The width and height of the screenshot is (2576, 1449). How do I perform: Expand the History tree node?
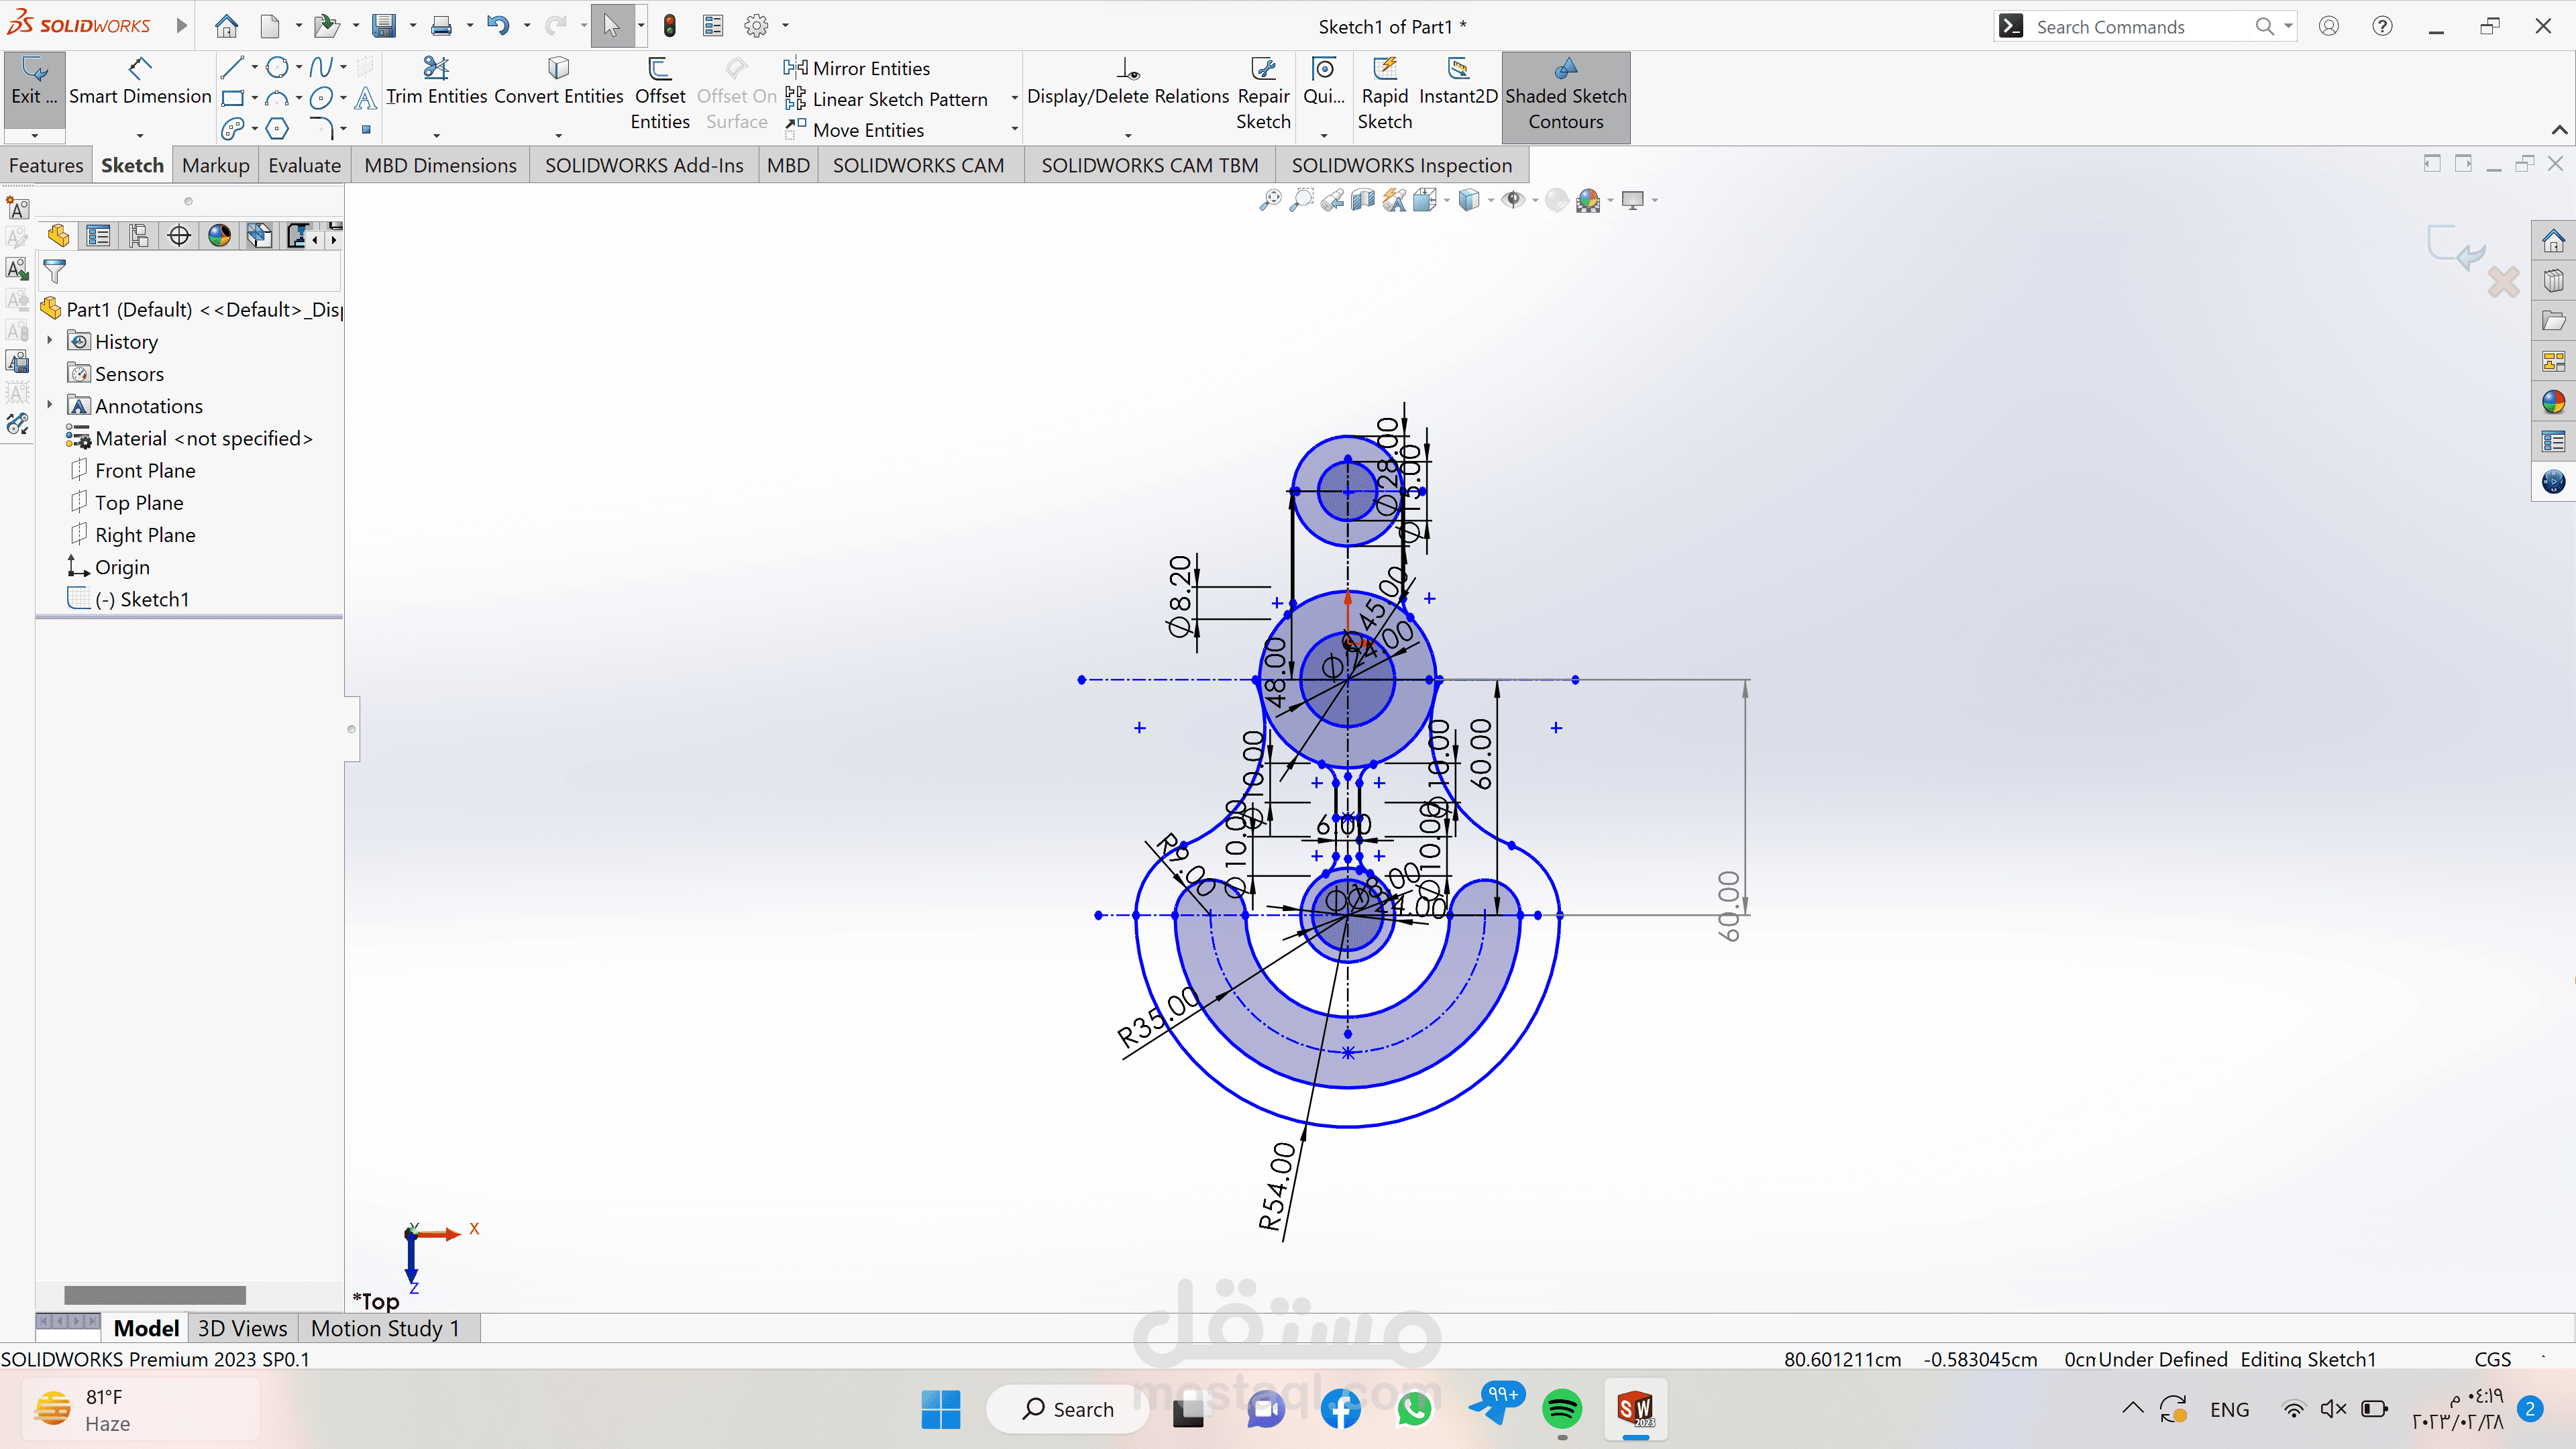coord(50,341)
